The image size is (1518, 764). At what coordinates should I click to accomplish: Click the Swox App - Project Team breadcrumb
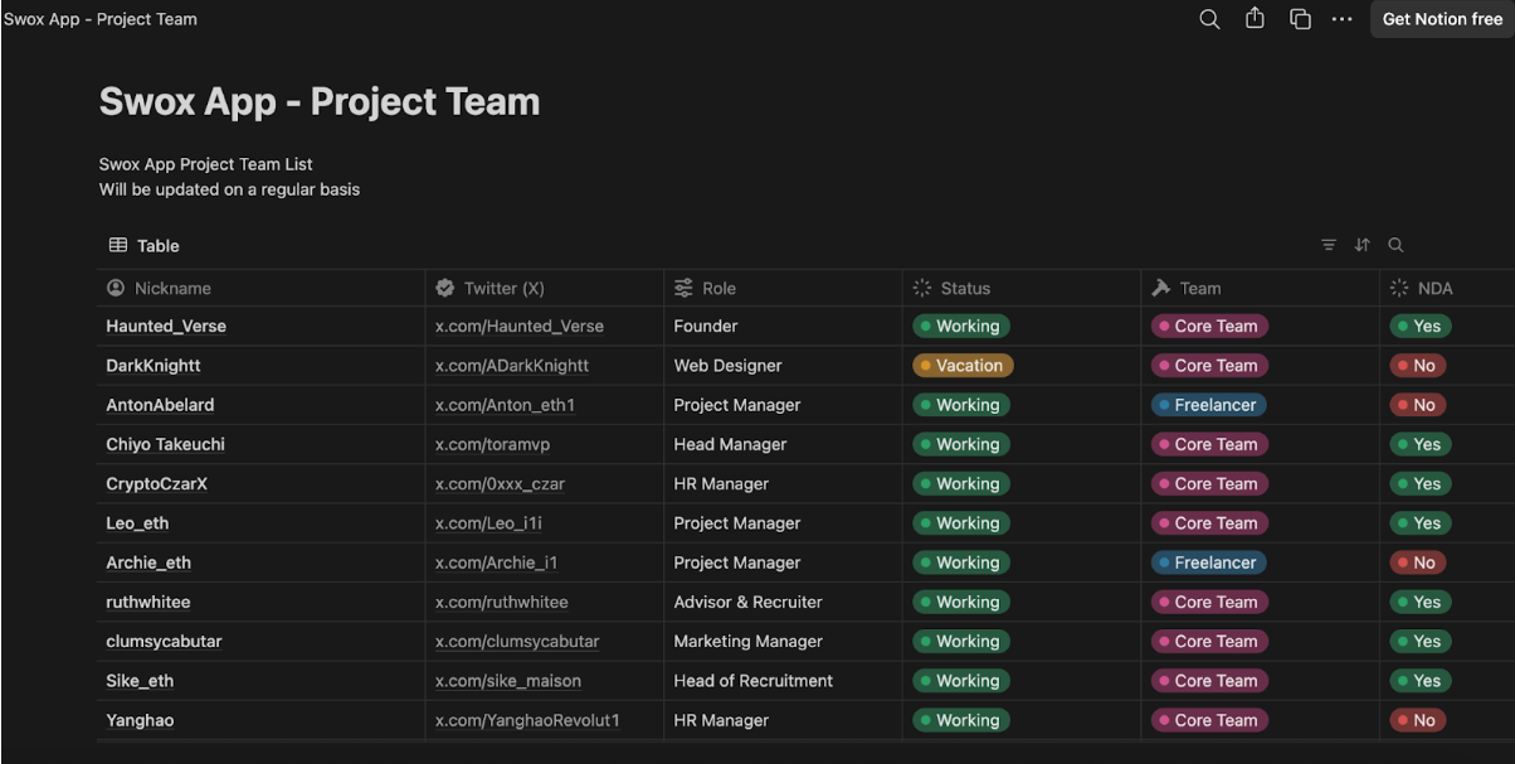coord(100,19)
